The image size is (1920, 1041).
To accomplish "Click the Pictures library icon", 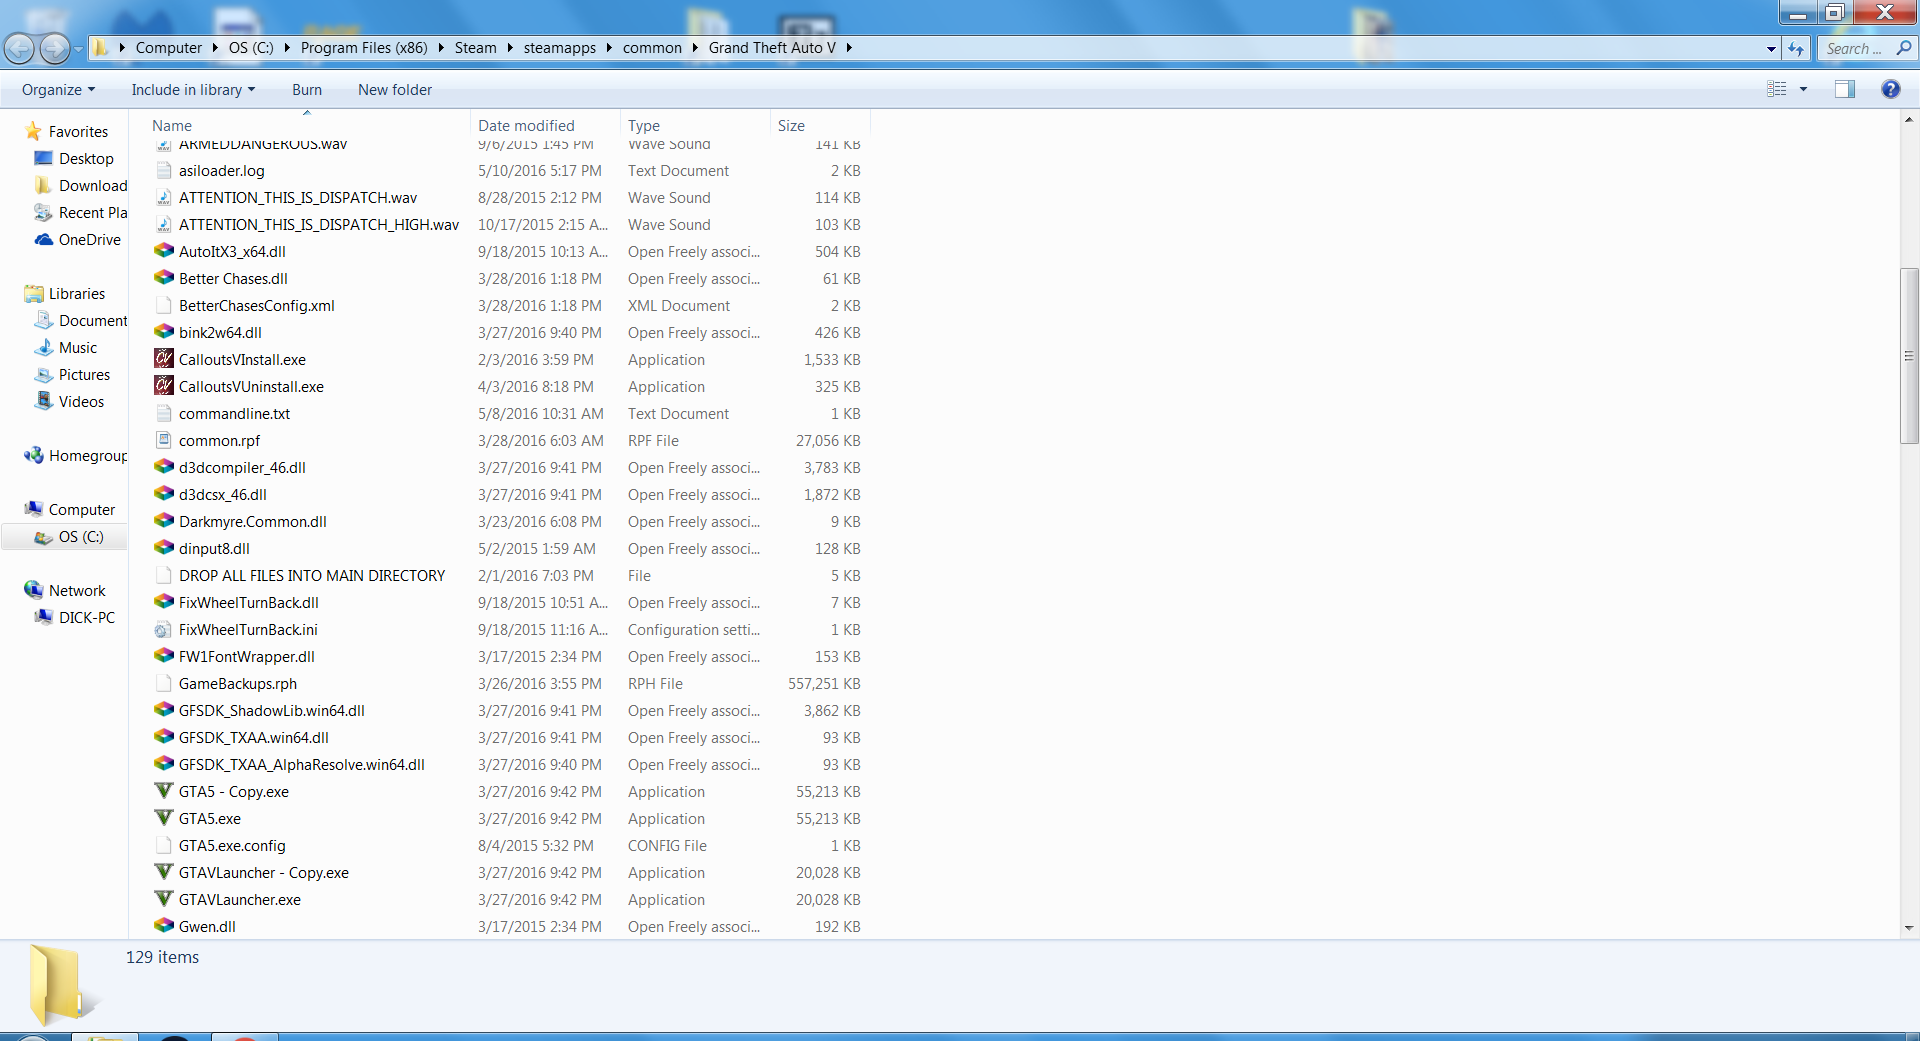I will click(44, 374).
